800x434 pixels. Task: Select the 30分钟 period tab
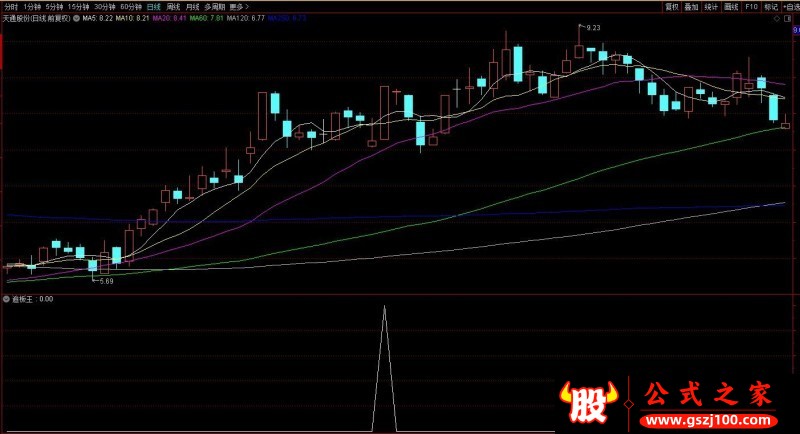(x=105, y=7)
